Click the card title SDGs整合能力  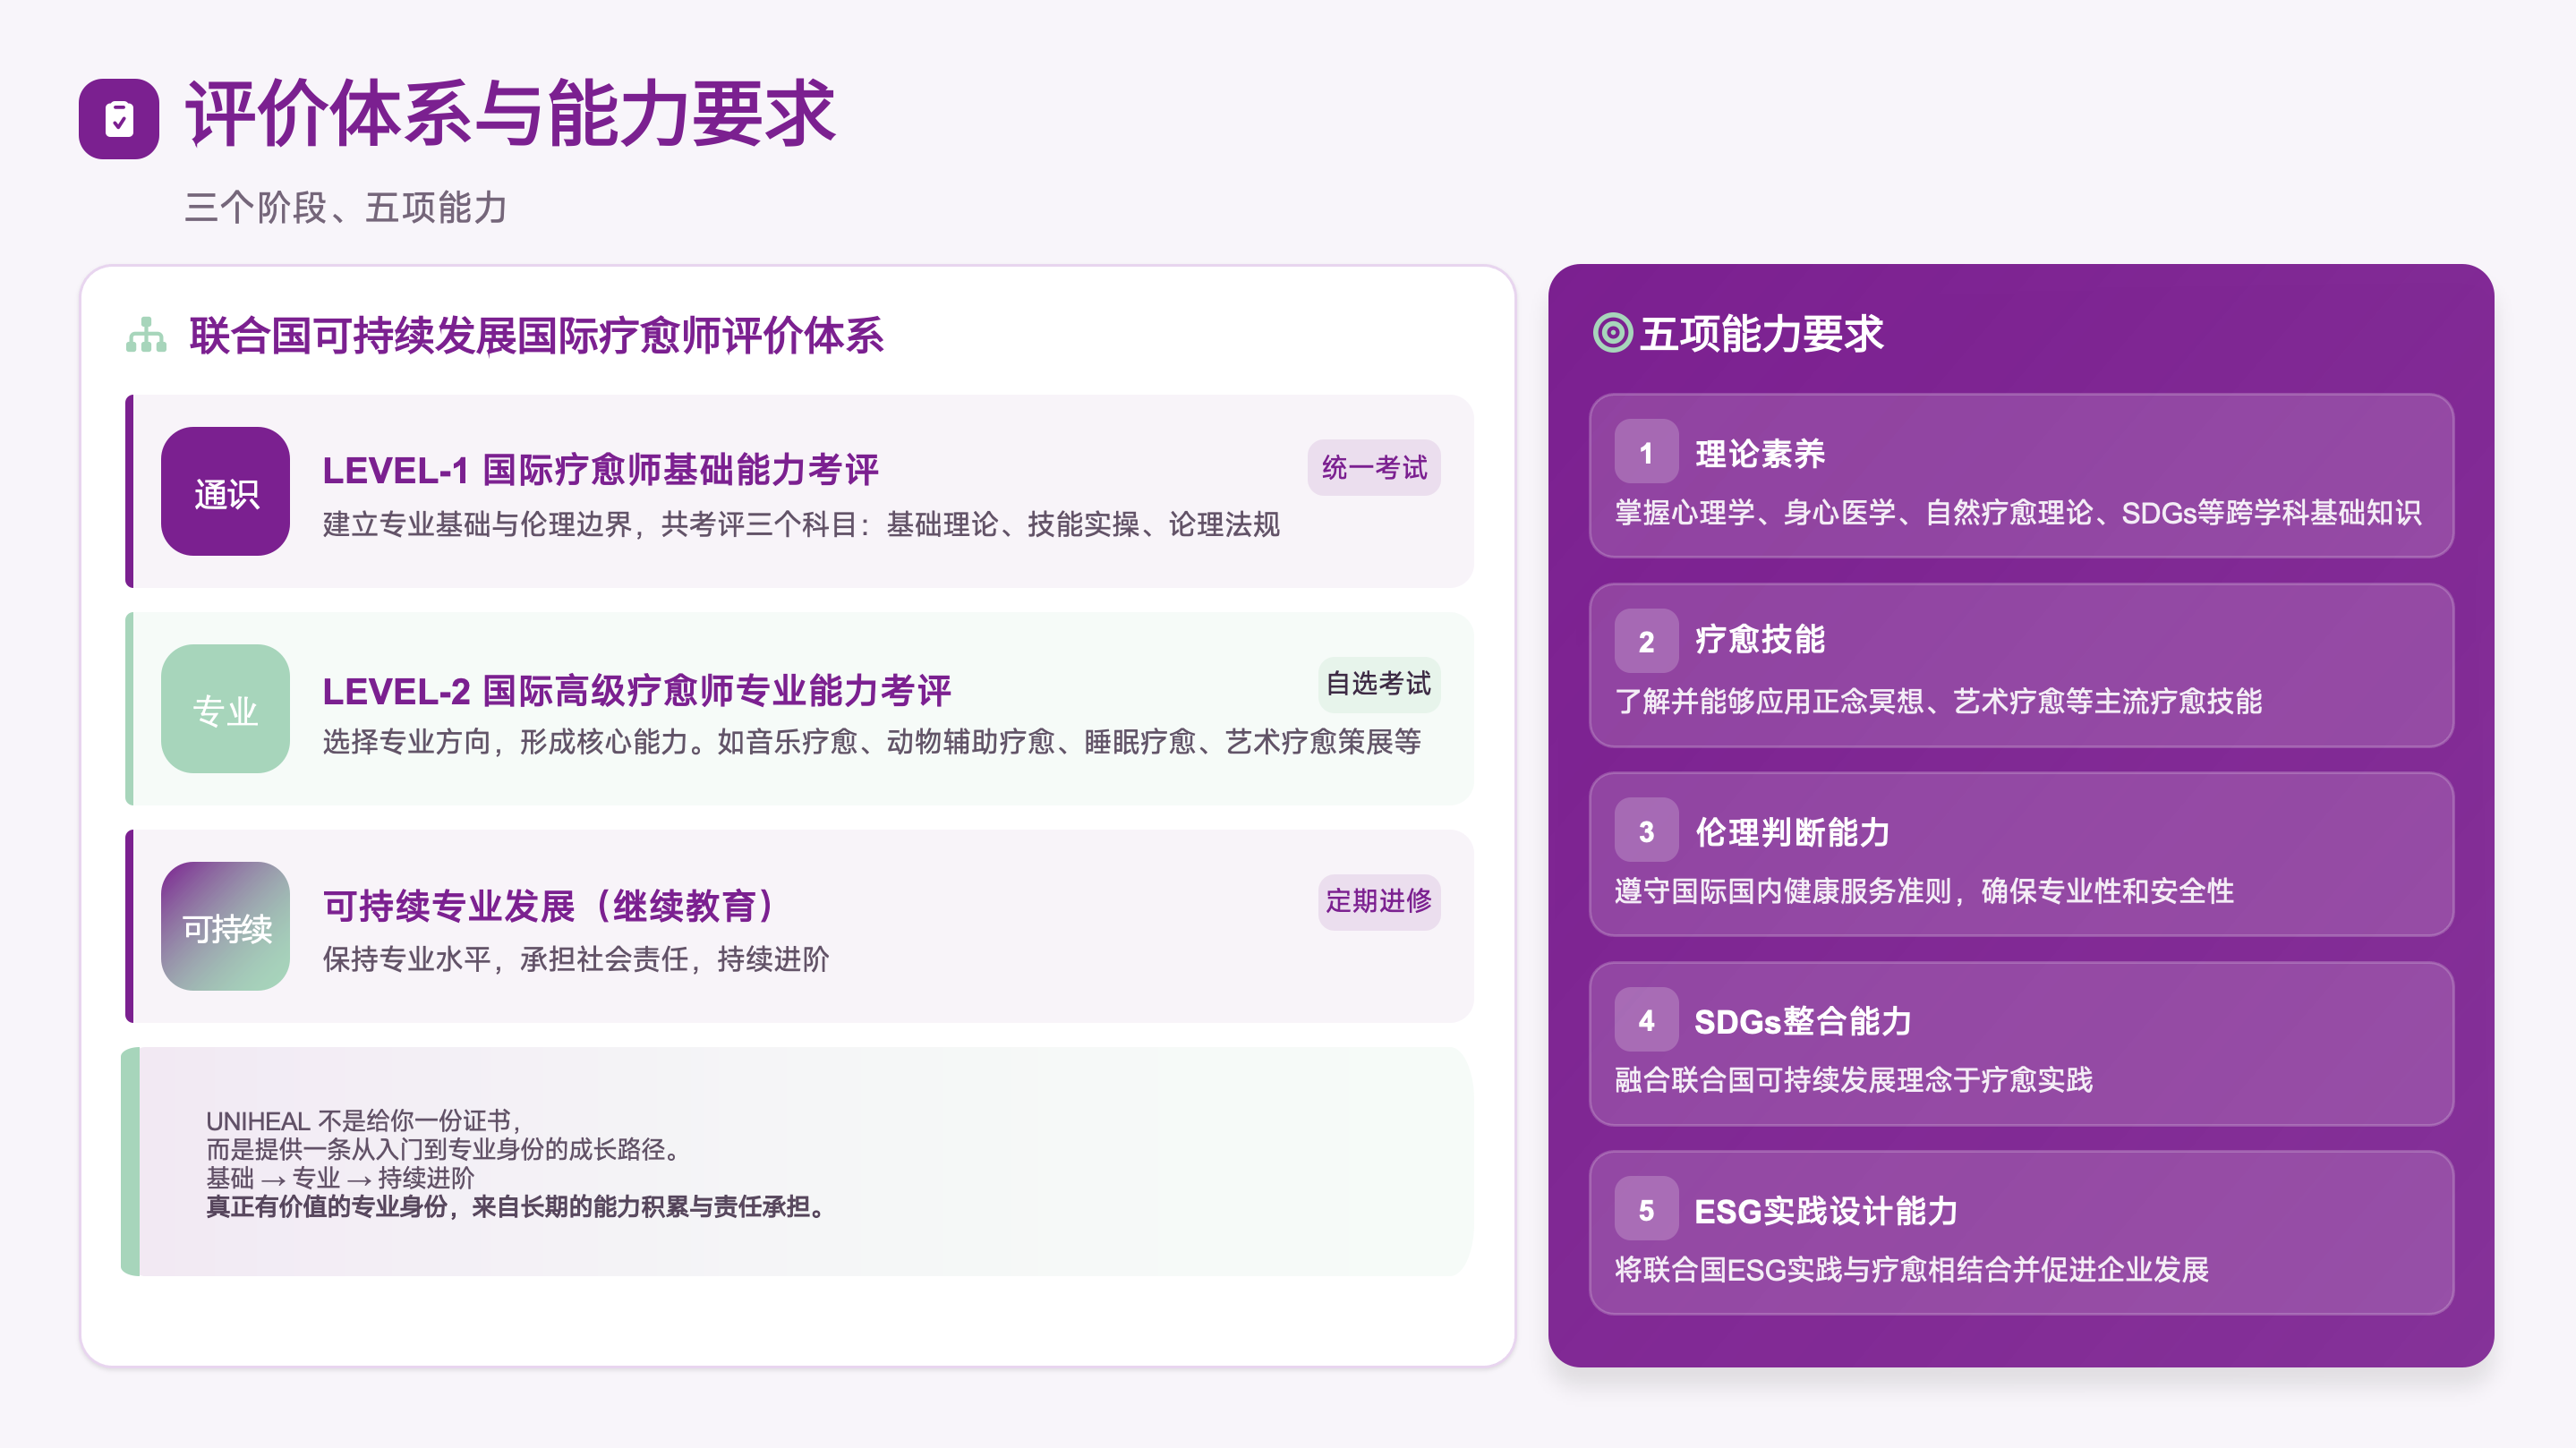pos(1802,1022)
